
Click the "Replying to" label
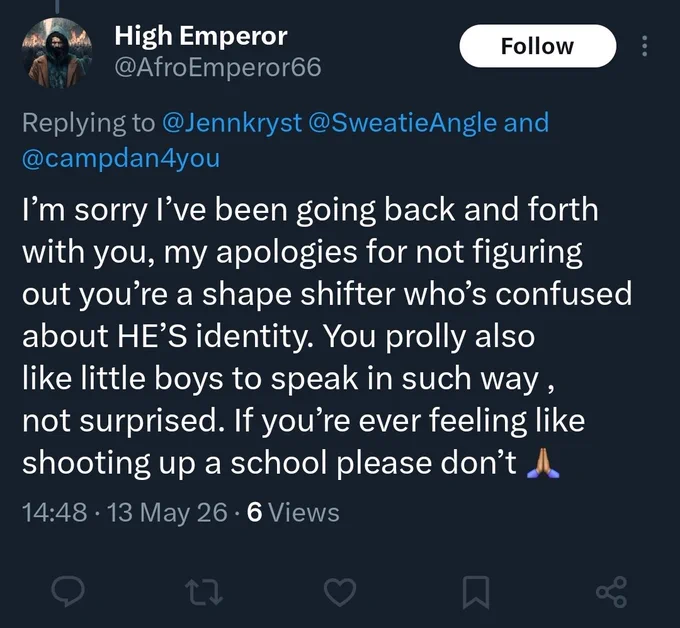[88, 123]
